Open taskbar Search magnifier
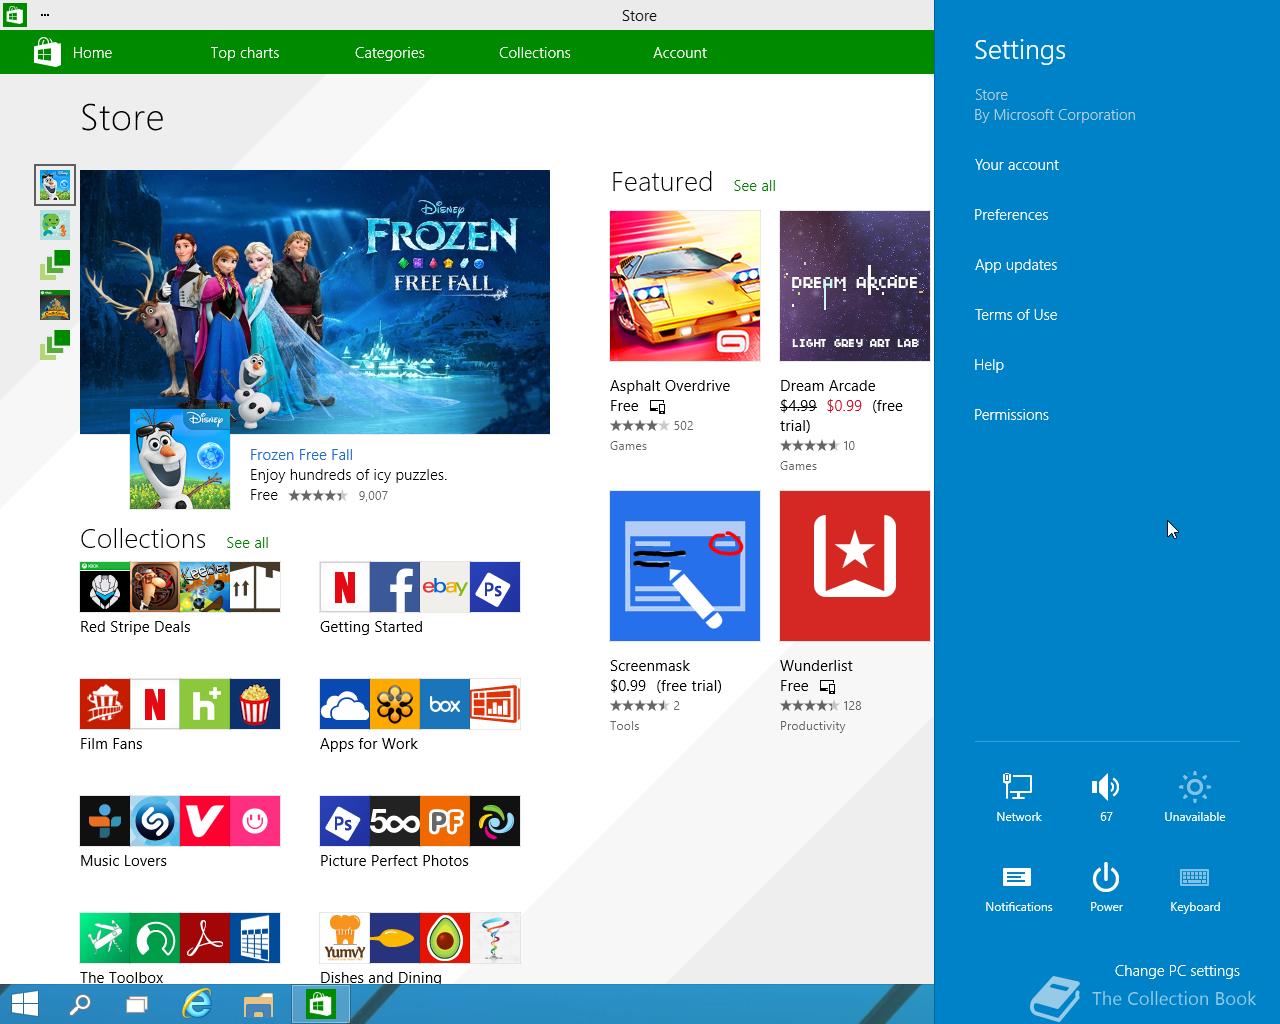 point(80,1004)
